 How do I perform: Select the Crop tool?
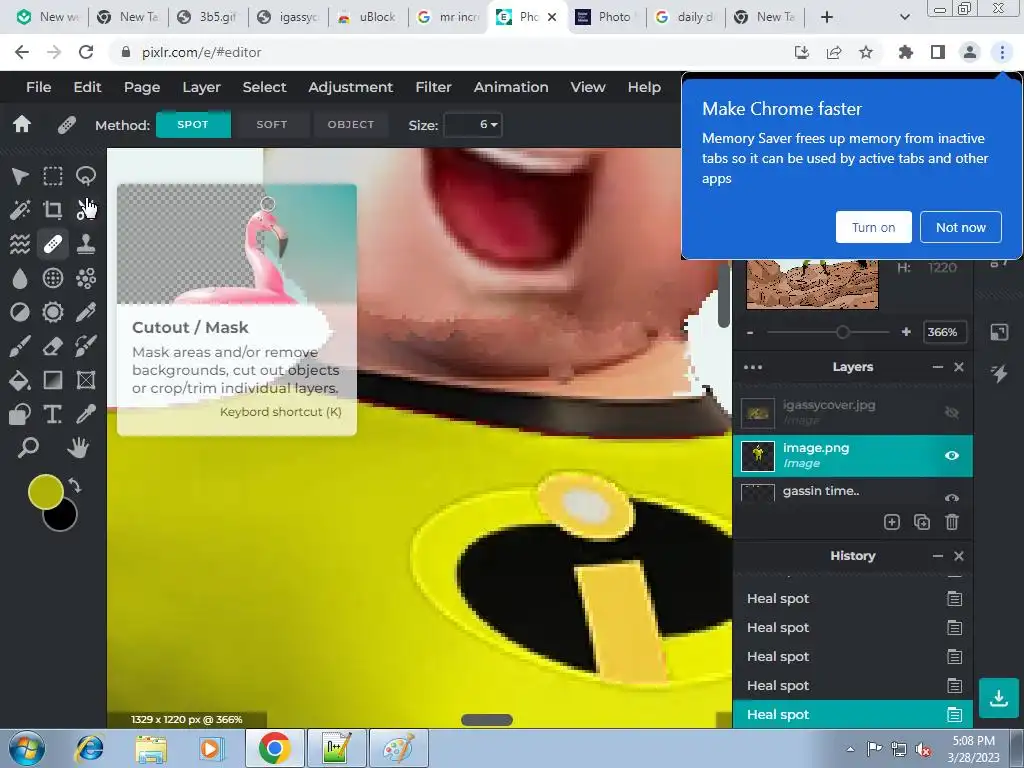pos(53,210)
